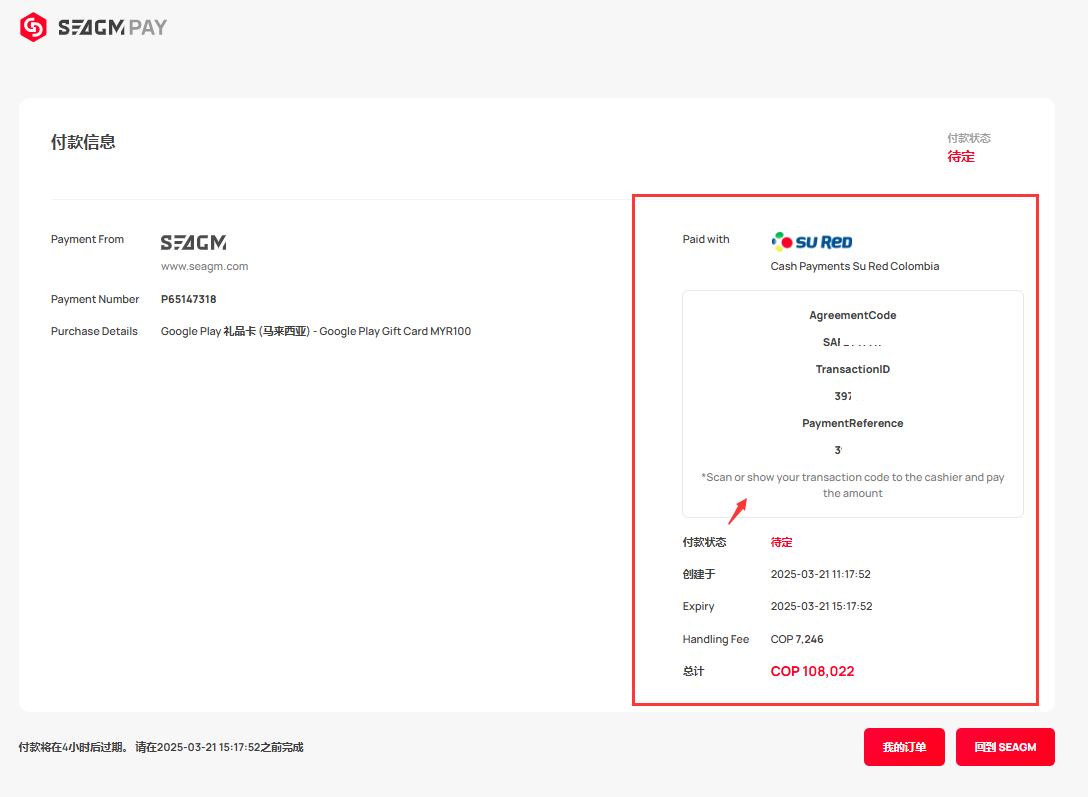Click the 付款状态 label above 创建于
This screenshot has height=797, width=1088.
coord(704,542)
